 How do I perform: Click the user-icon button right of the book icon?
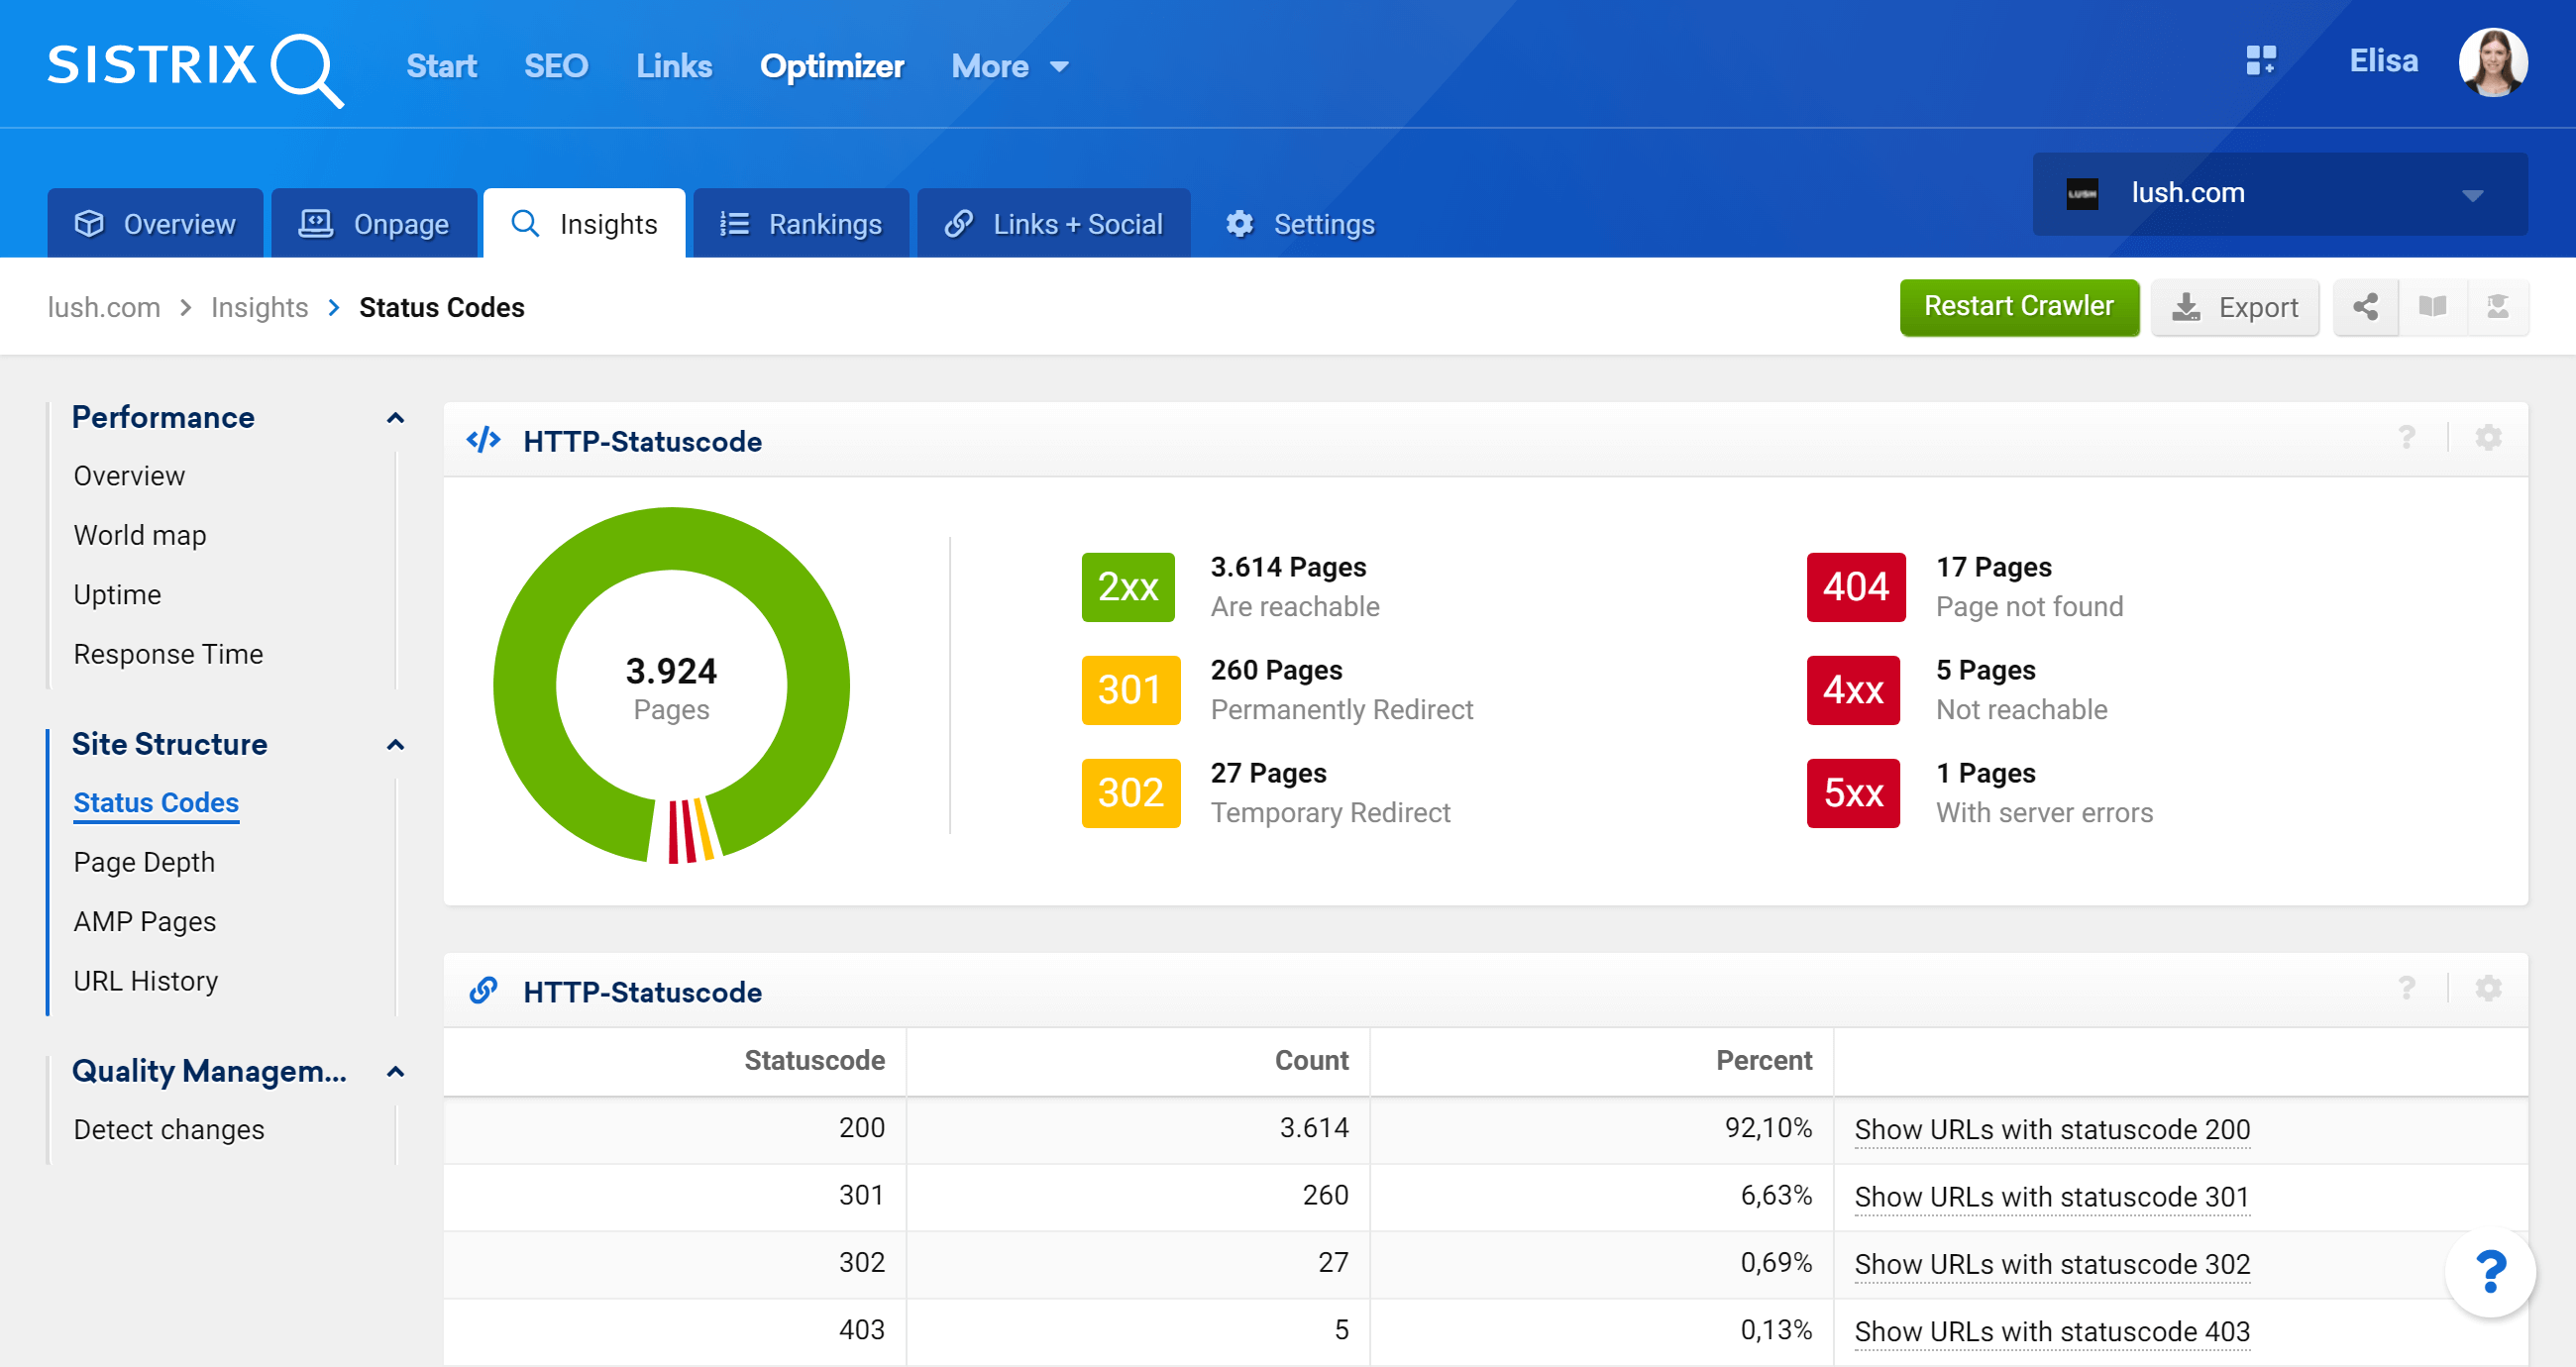2497,307
